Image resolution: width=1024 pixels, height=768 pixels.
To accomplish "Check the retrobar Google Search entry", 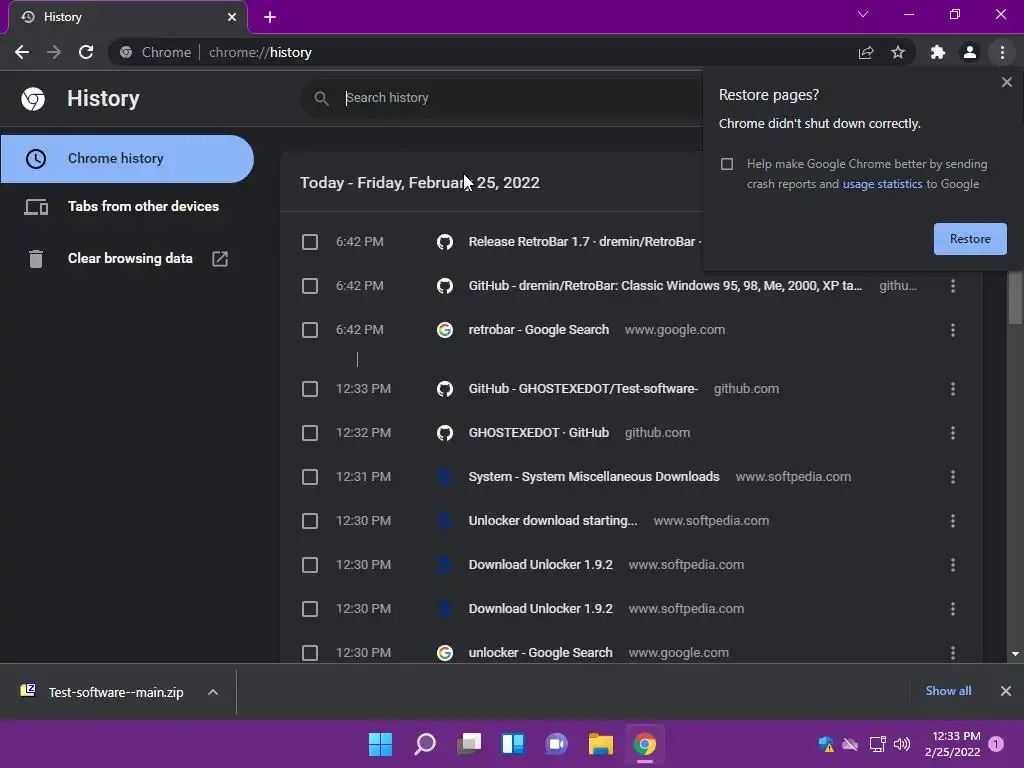I will click(x=310, y=330).
